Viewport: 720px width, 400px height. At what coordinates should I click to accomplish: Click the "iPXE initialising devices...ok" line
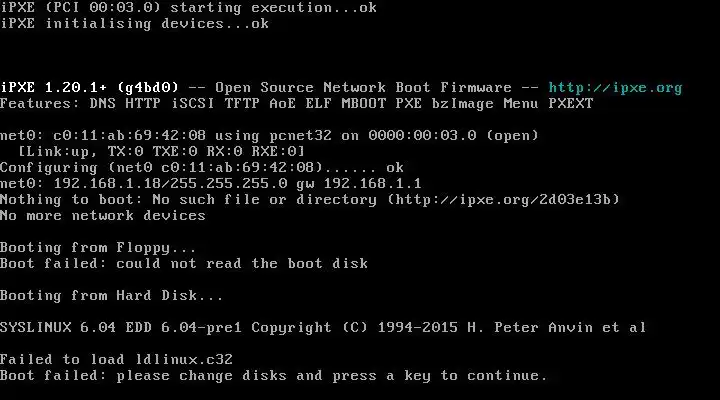(x=134, y=23)
